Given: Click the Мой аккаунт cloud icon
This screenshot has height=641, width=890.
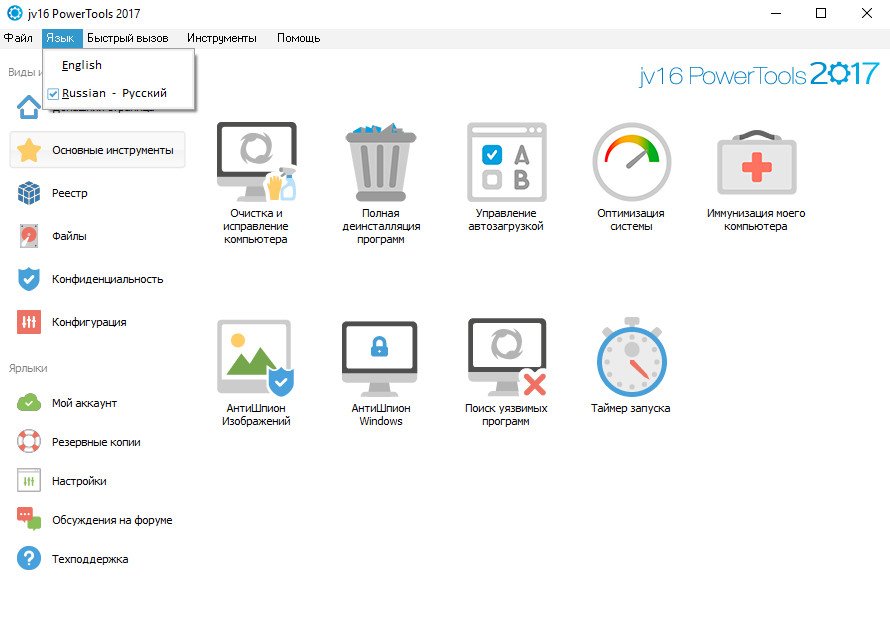Looking at the screenshot, I should (x=28, y=403).
